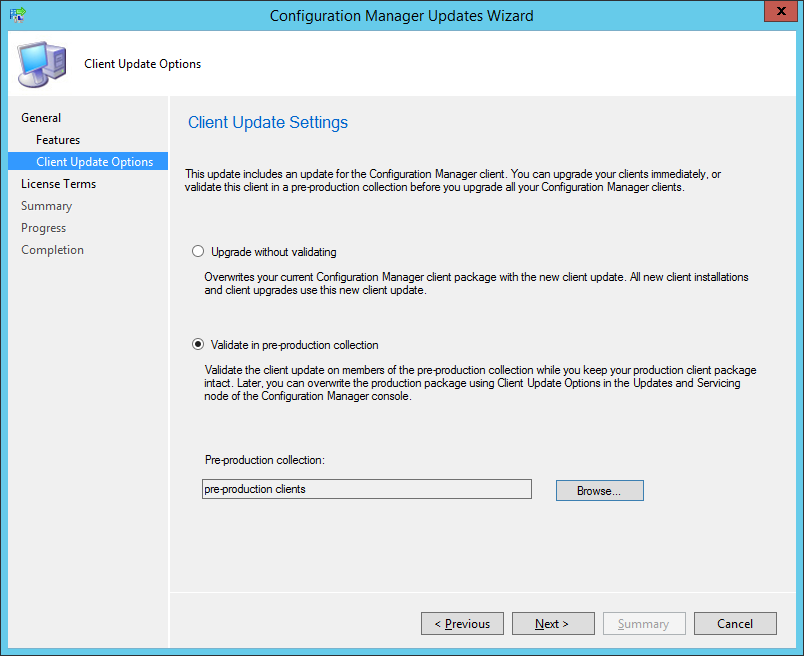Image resolution: width=804 pixels, height=656 pixels.
Task: Proceed with the Next button
Action: (x=553, y=623)
